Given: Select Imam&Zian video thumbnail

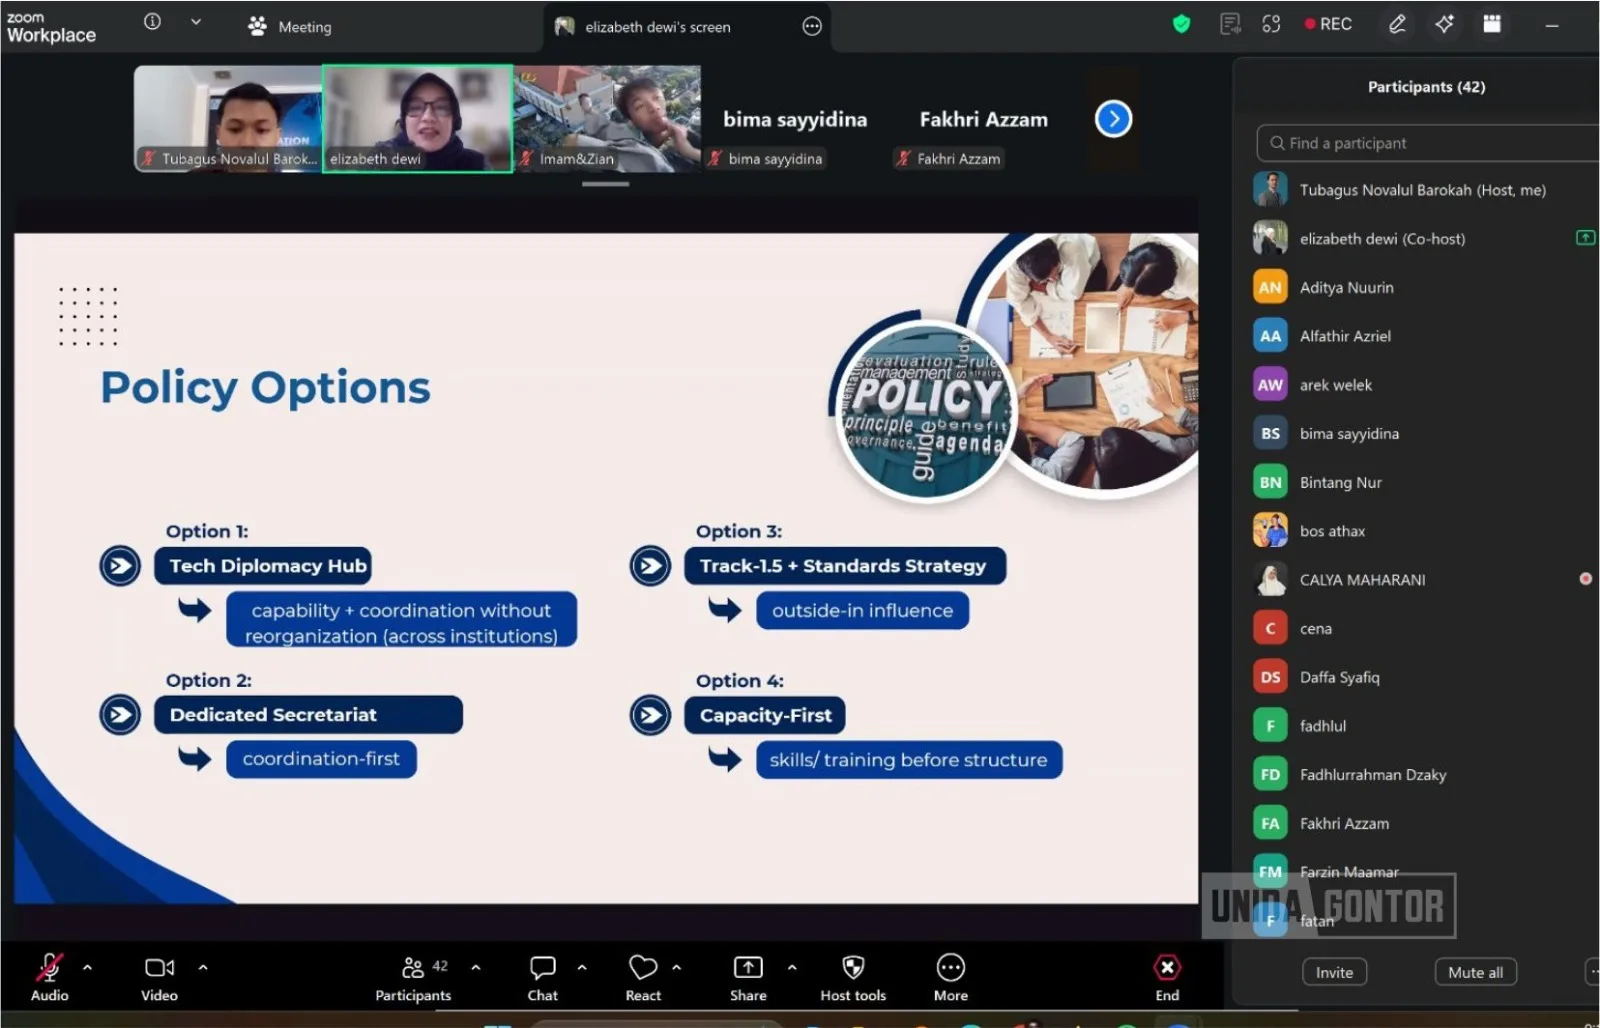Looking at the screenshot, I should point(607,119).
